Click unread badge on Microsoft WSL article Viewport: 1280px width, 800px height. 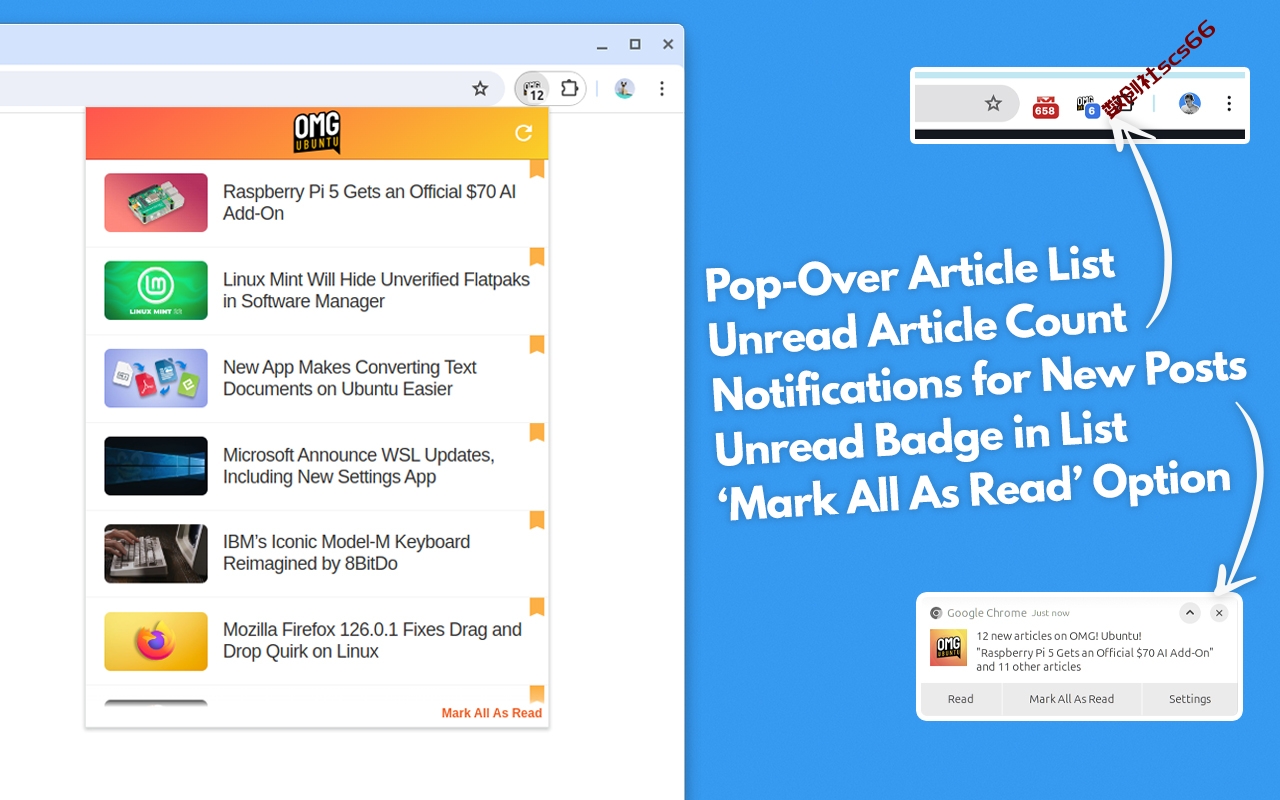coord(537,432)
